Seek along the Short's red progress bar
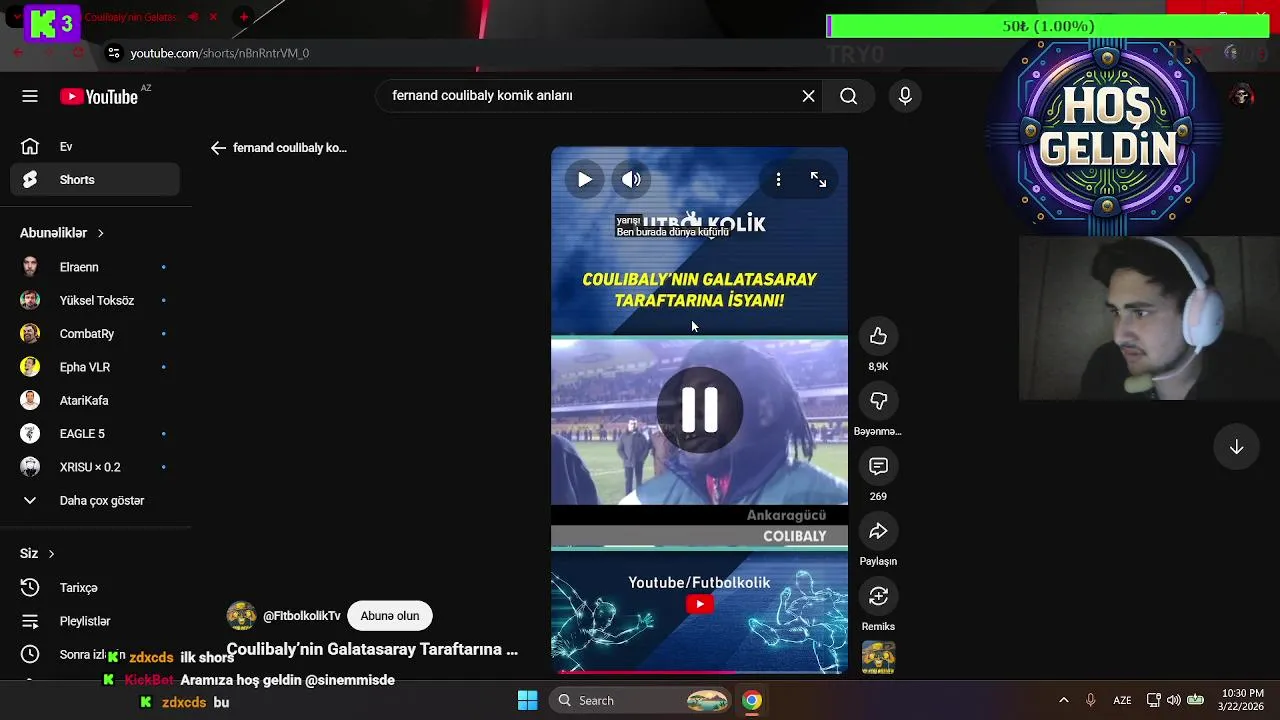Viewport: 1280px width, 720px height. pos(699,672)
